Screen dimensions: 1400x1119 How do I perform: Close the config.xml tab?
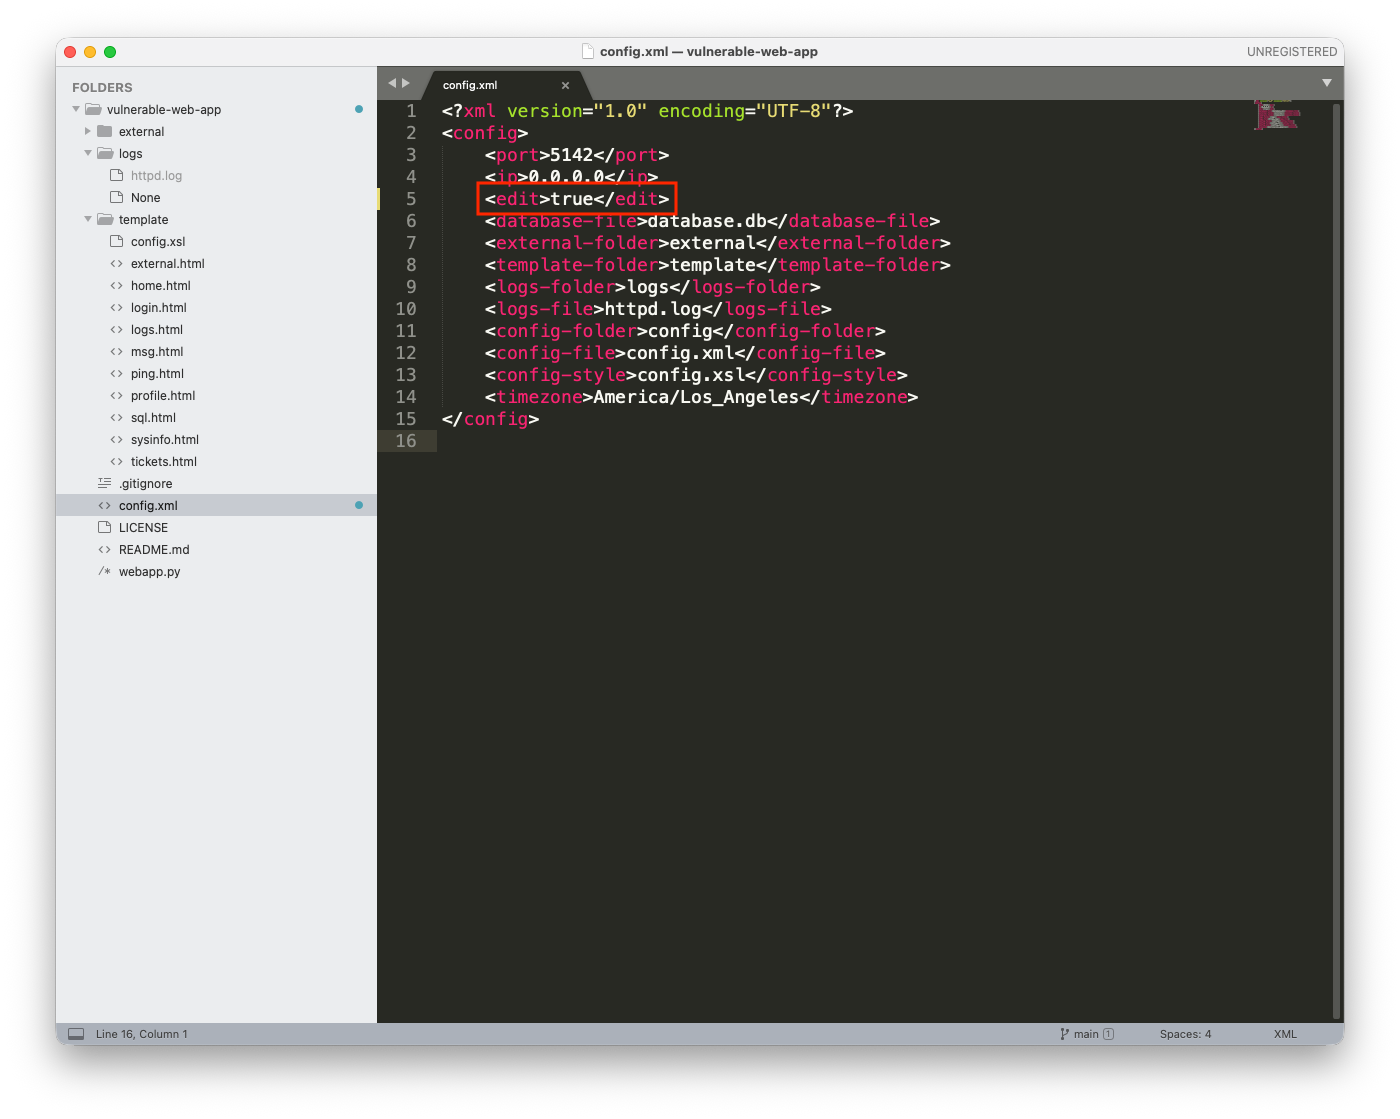click(x=565, y=85)
